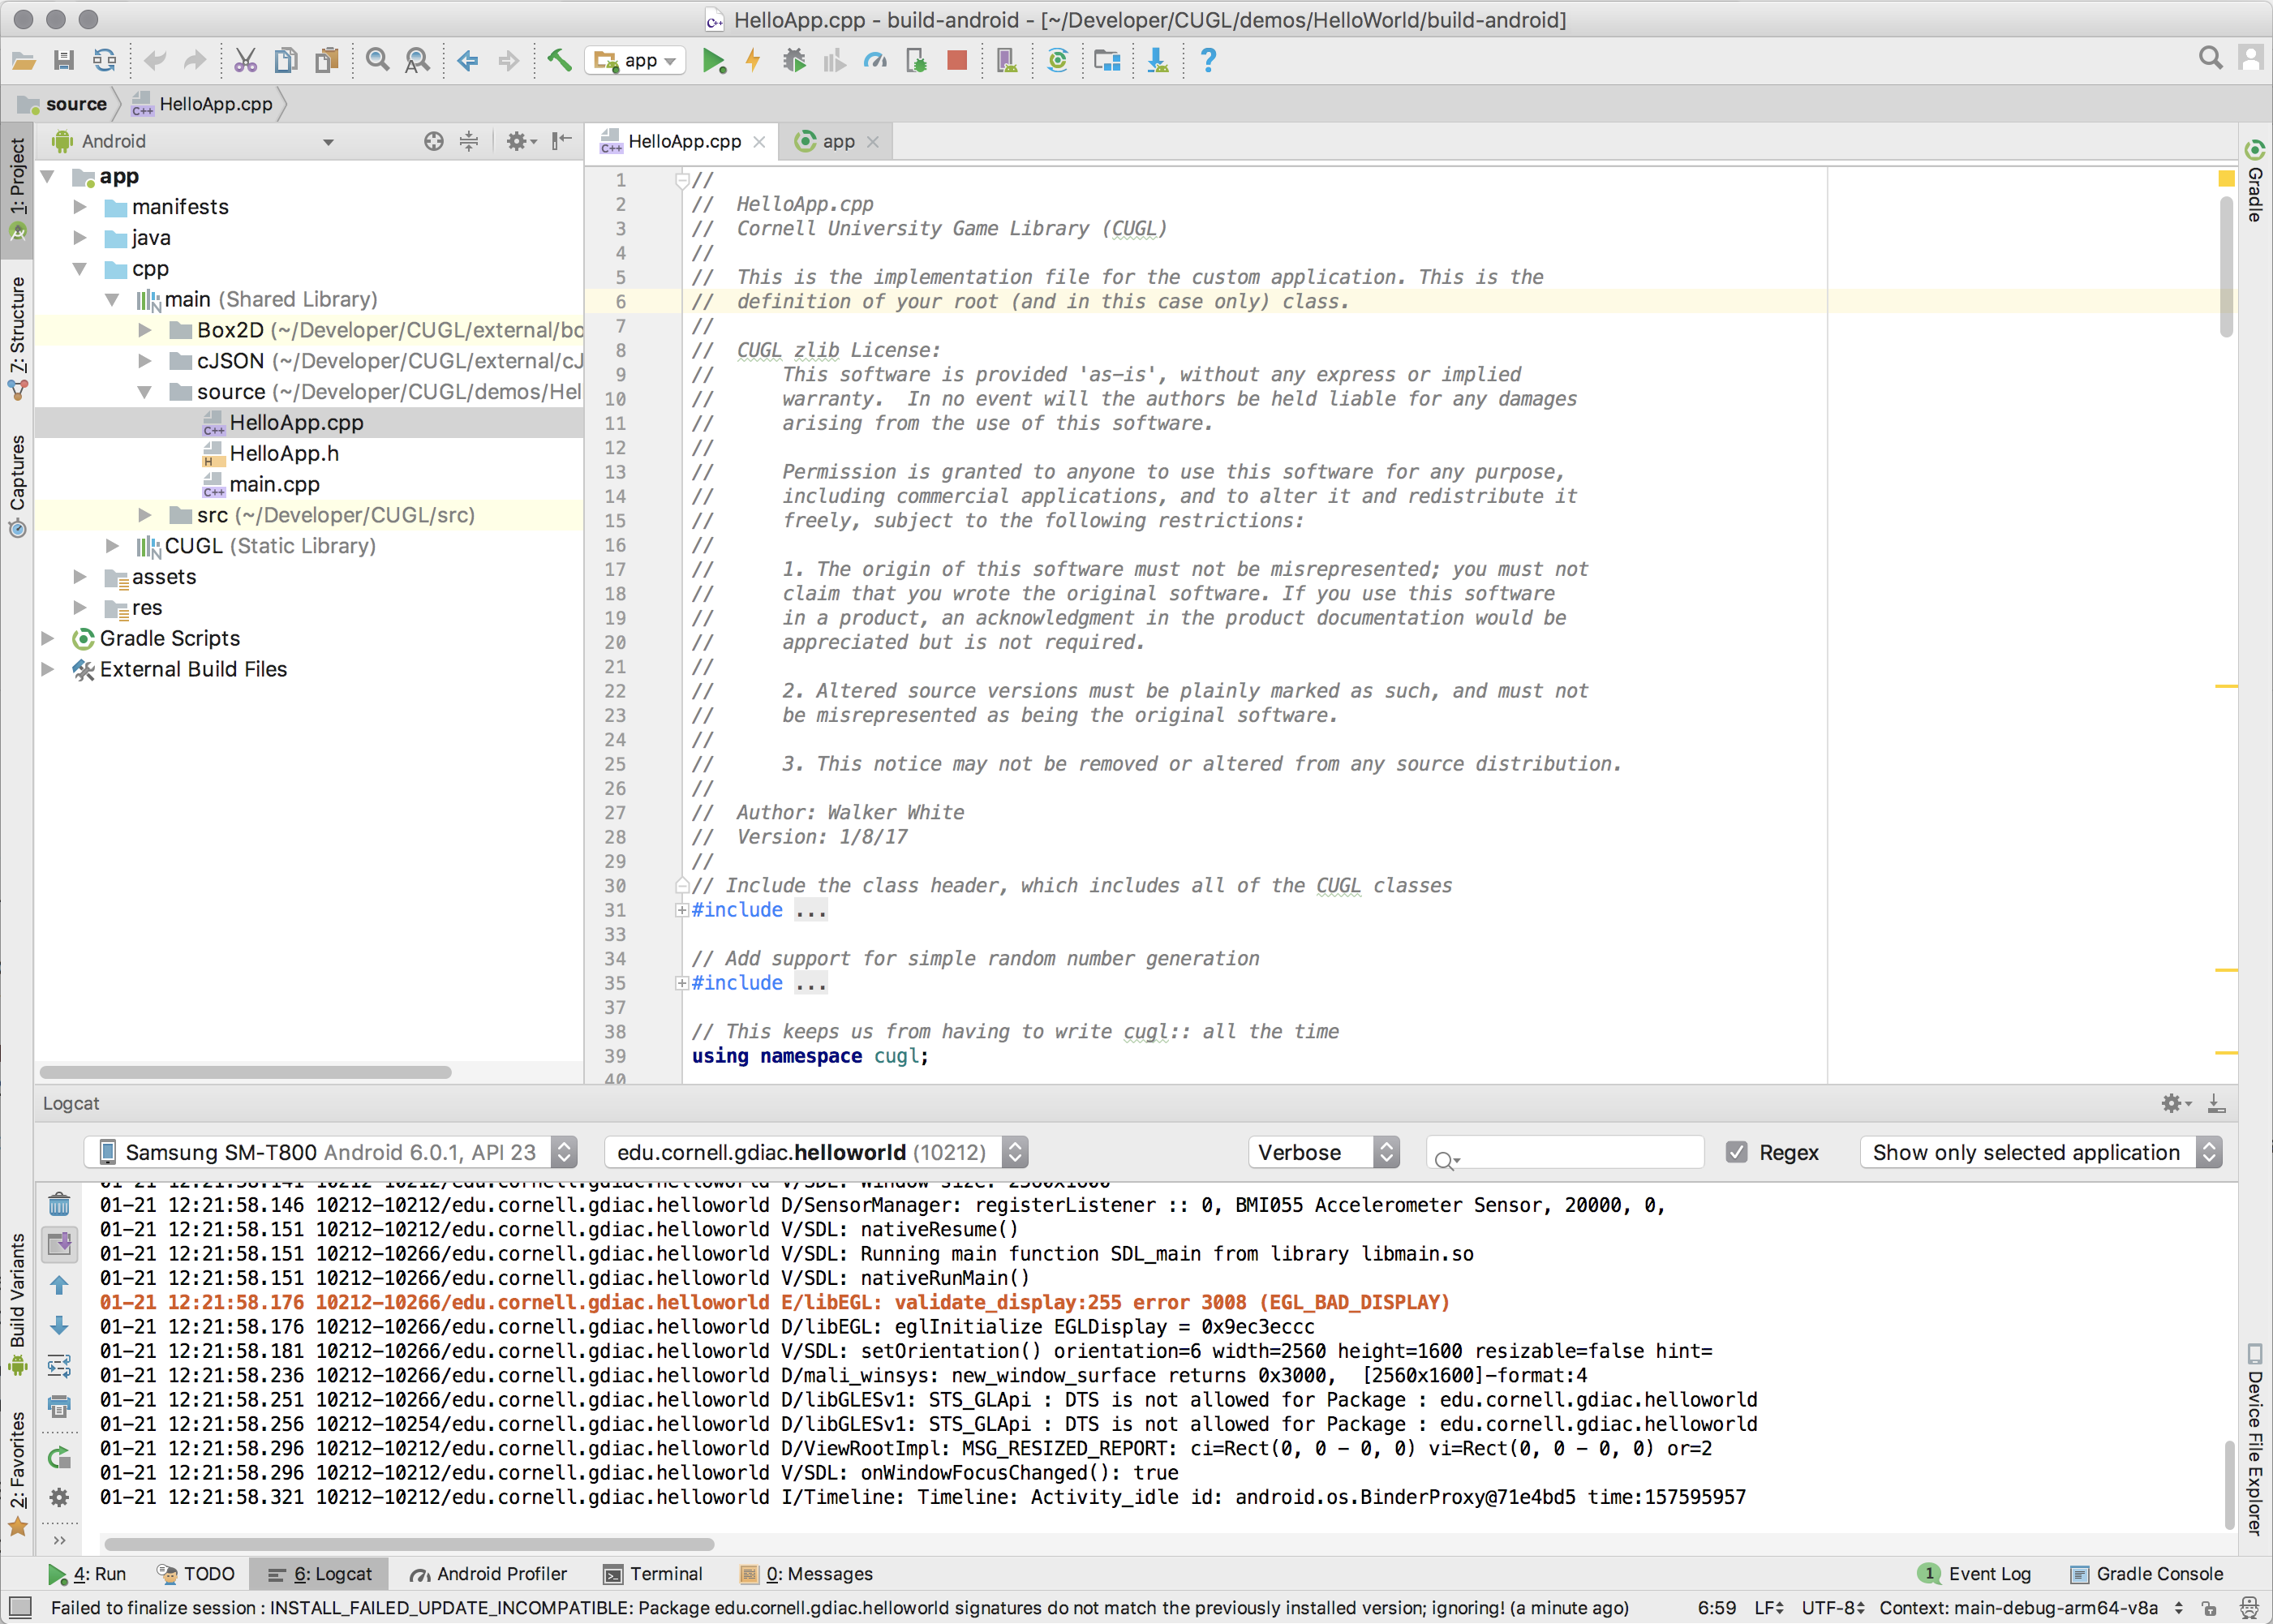The width and height of the screenshot is (2273, 1624).
Task: Toggle logcat soft-wrap icon
Action: tap(59, 1366)
